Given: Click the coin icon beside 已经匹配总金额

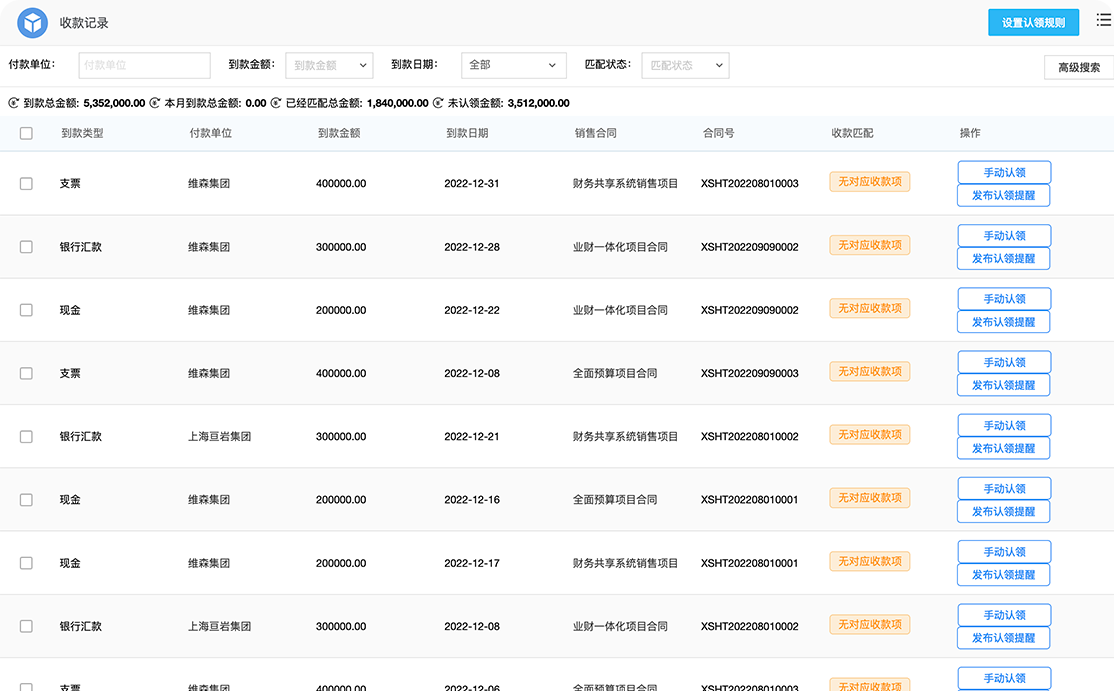Looking at the screenshot, I should (276, 103).
